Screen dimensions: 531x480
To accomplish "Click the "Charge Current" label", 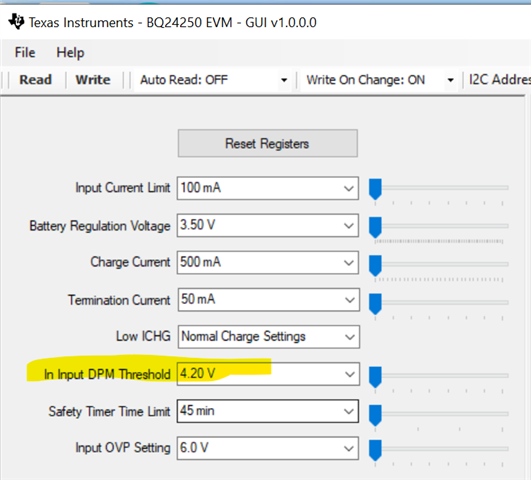I will pos(130,262).
